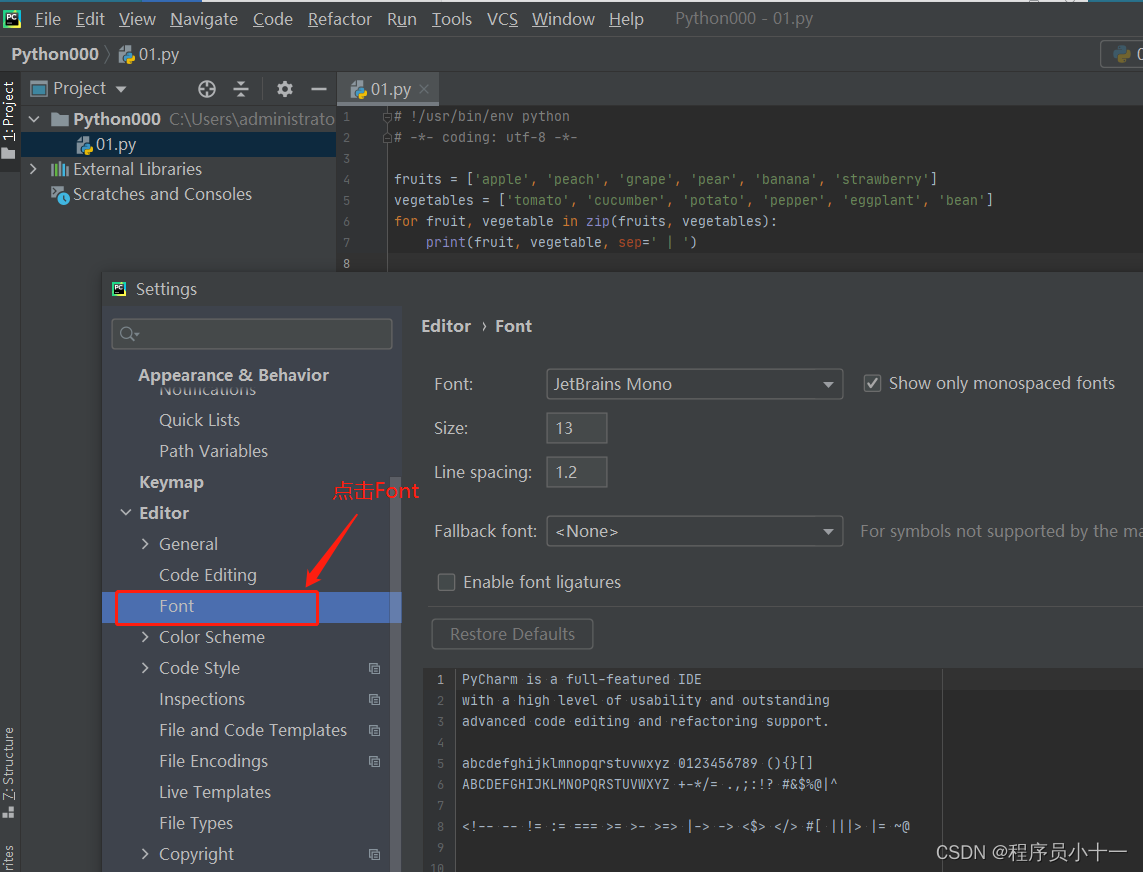Select File Types in settings tree

(196, 823)
